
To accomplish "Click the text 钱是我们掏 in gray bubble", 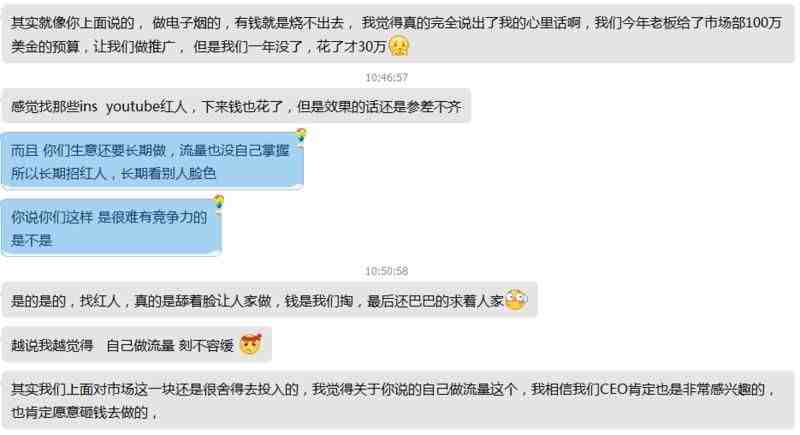I will click(x=318, y=301).
